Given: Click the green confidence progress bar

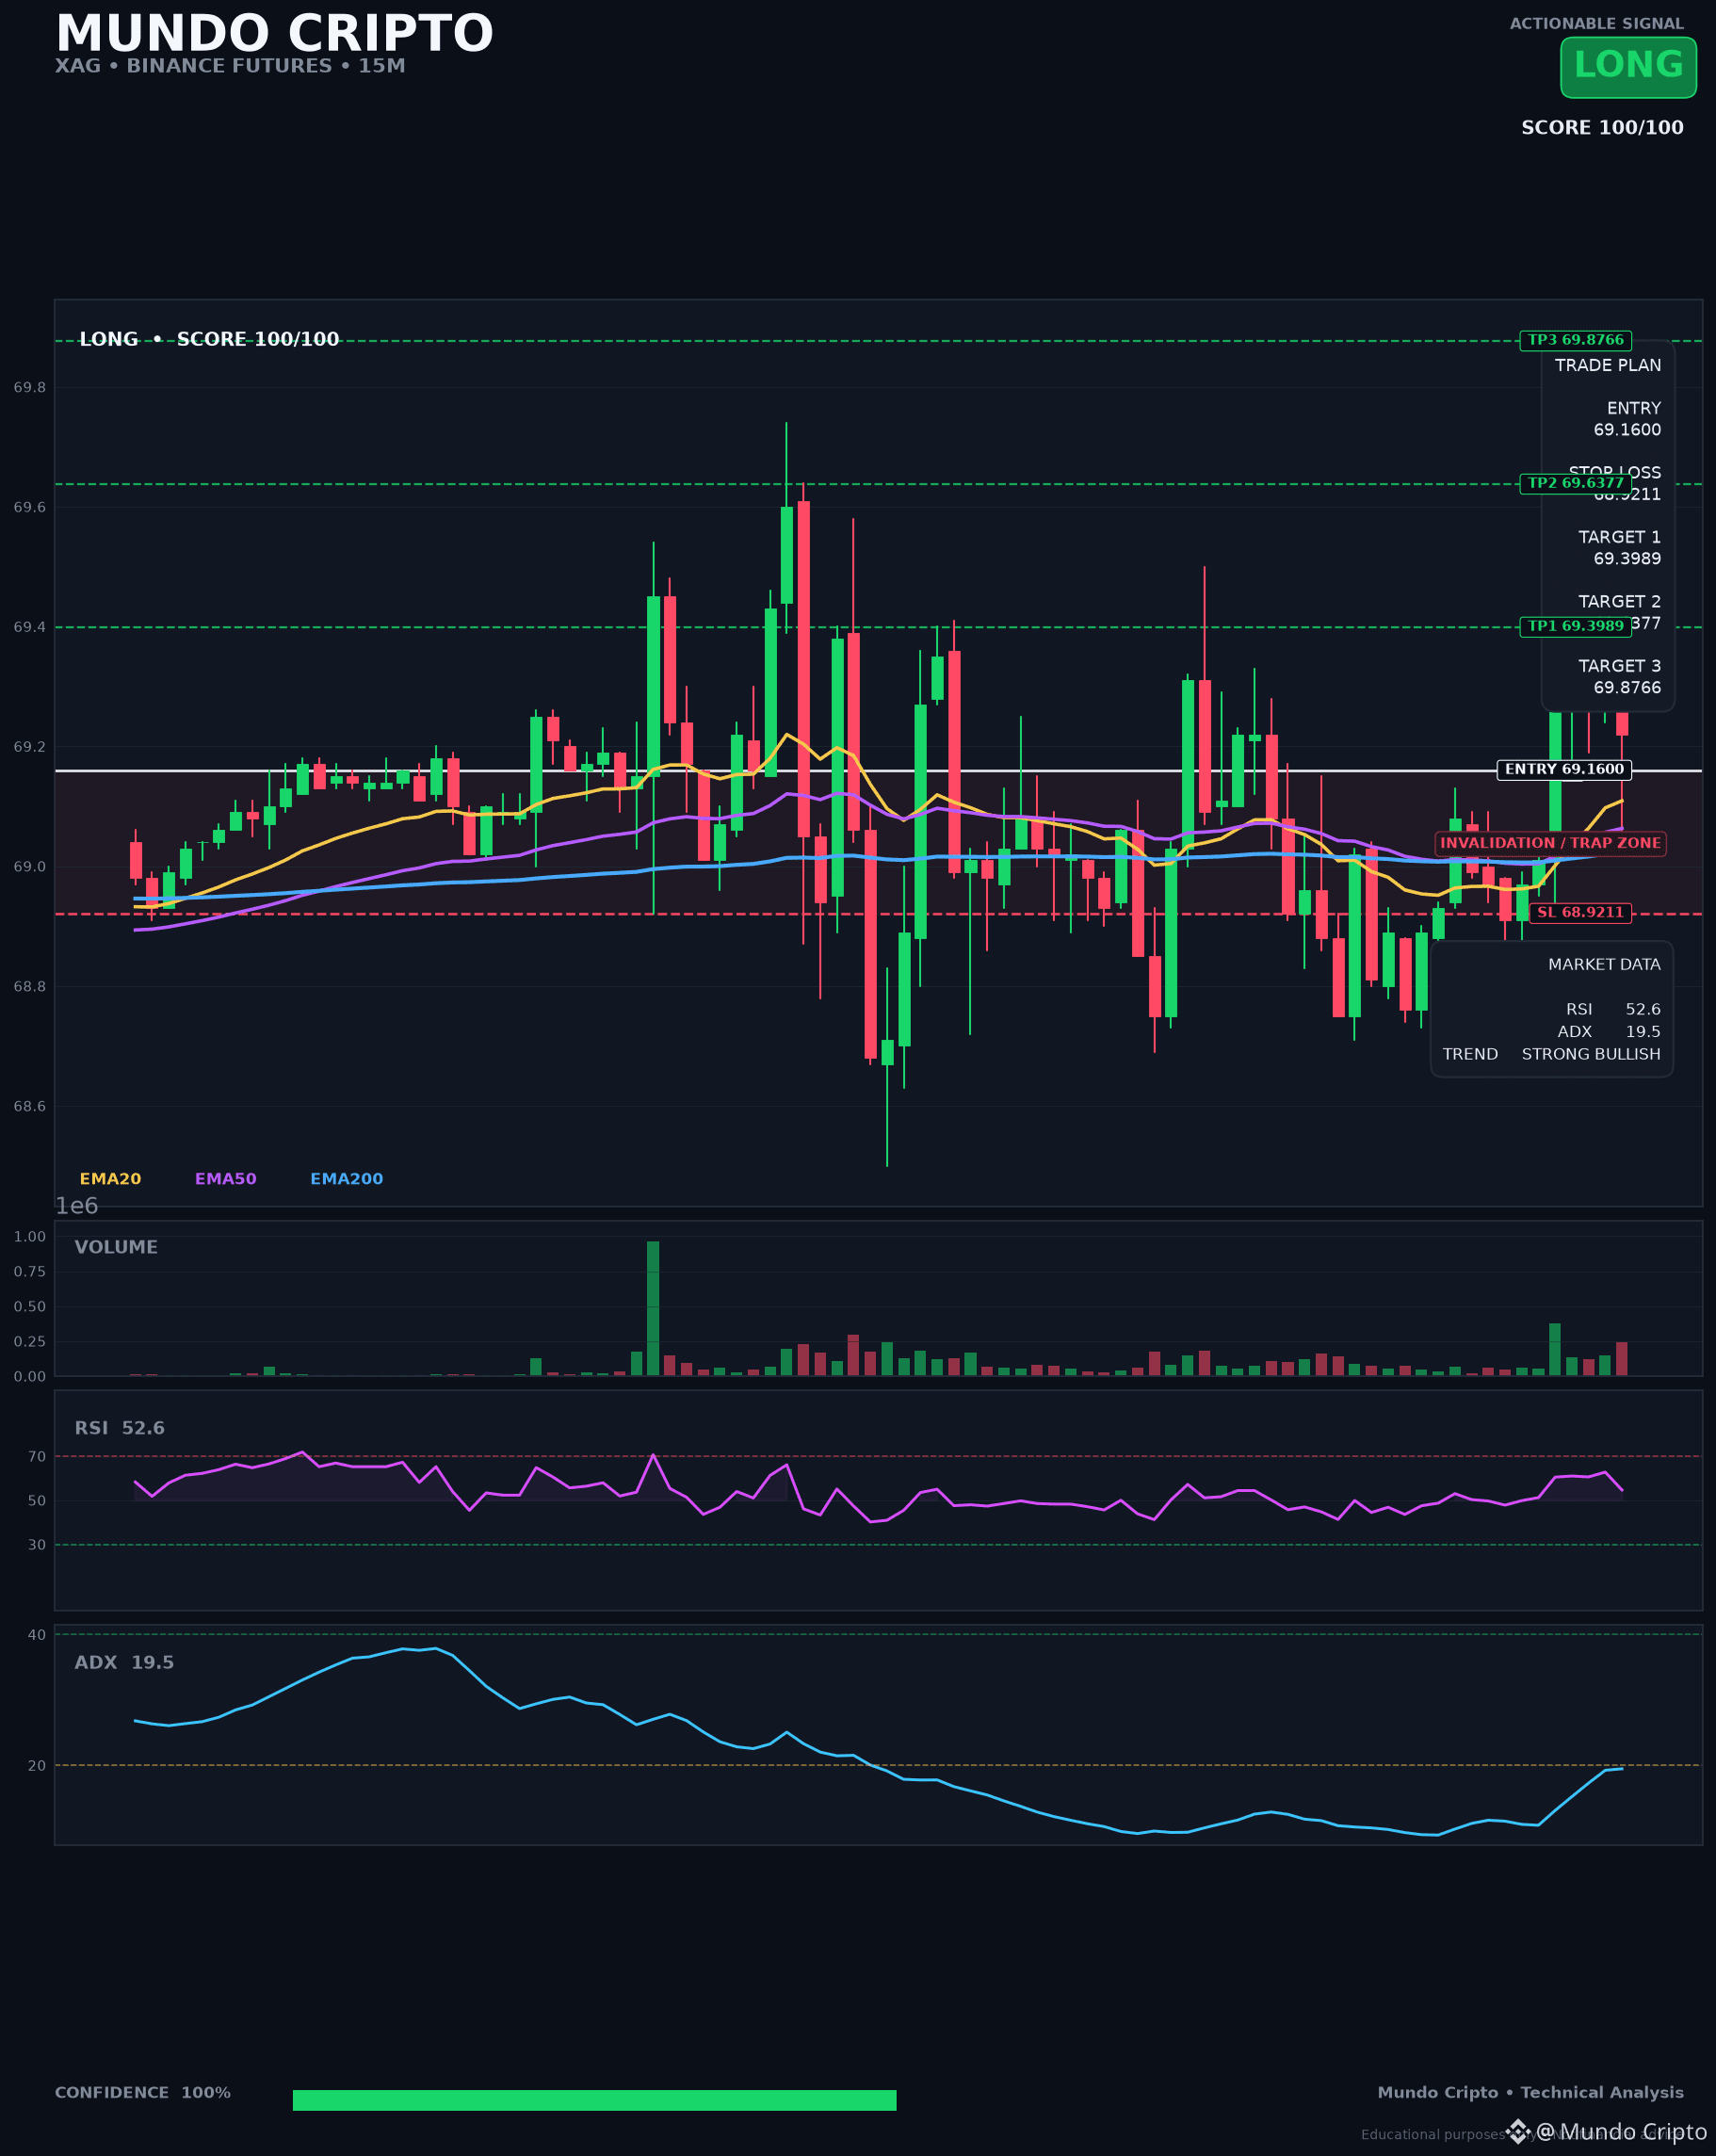Looking at the screenshot, I should (x=594, y=2100).
